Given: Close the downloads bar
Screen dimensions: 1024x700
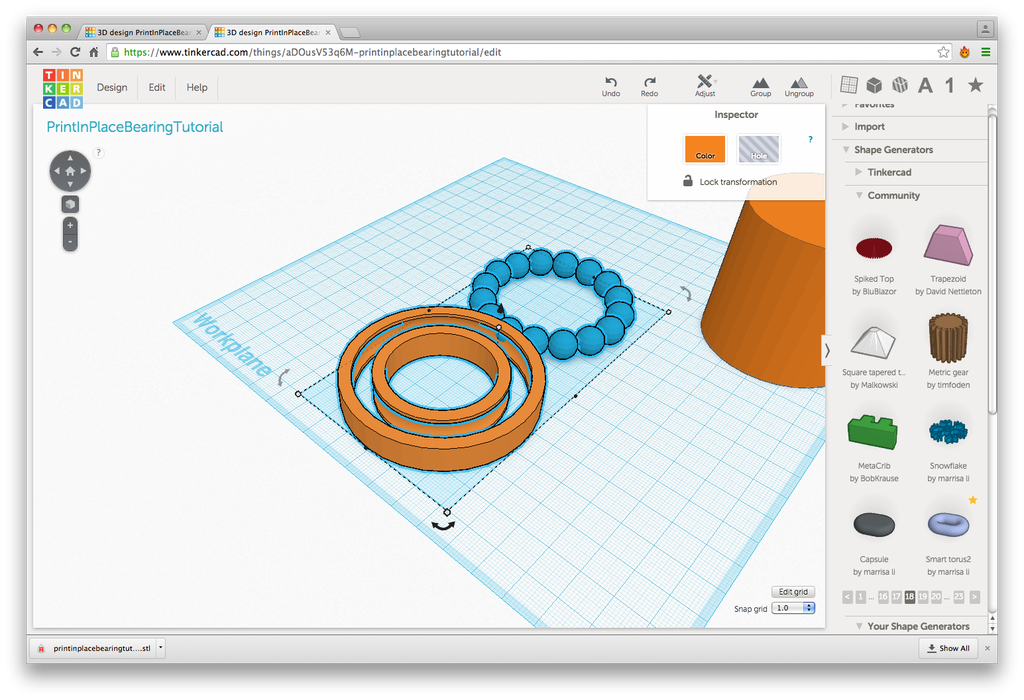Looking at the screenshot, I should coord(987,648).
